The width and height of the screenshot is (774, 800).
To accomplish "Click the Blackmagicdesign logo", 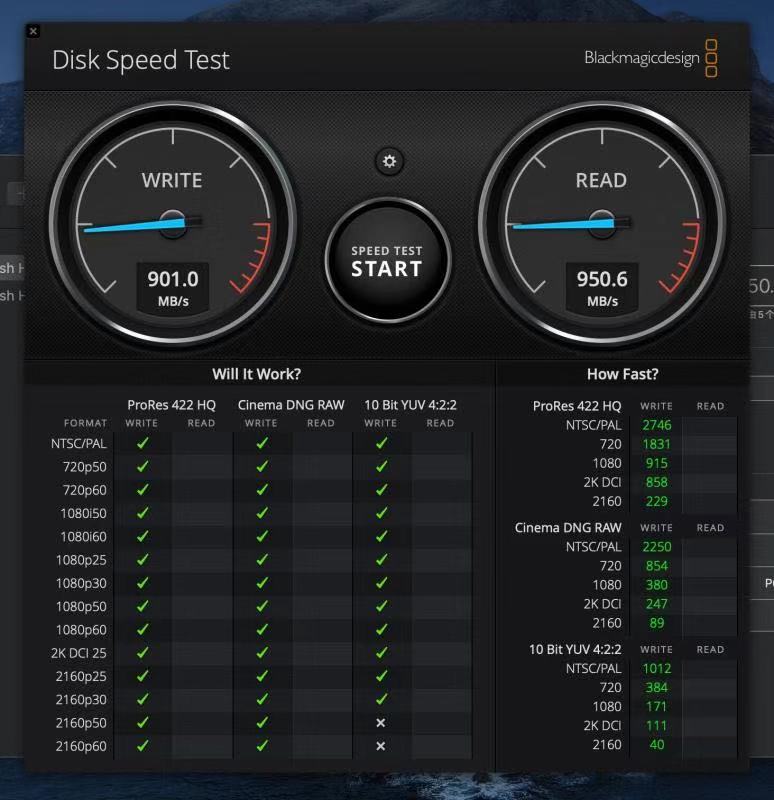I will tap(651, 58).
